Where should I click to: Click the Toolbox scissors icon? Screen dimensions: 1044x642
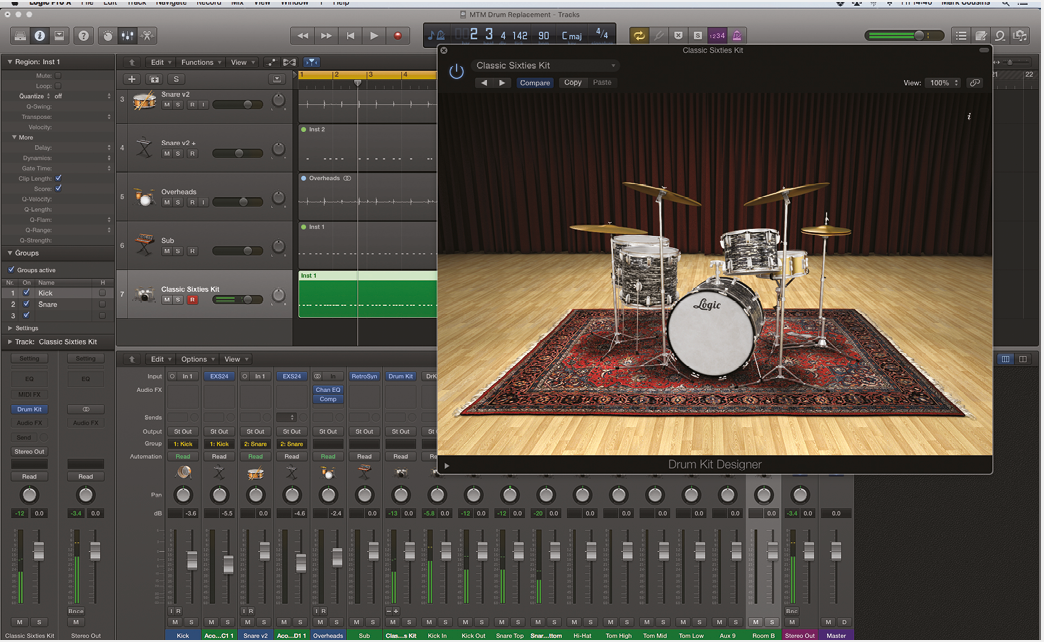click(147, 36)
